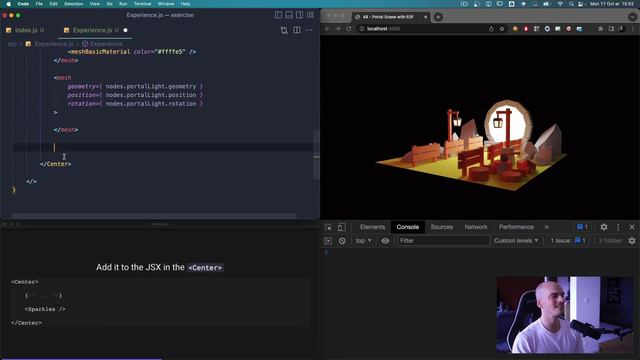Click the closing </Center> tag line
Screen dimensions: 640x360
(56, 164)
